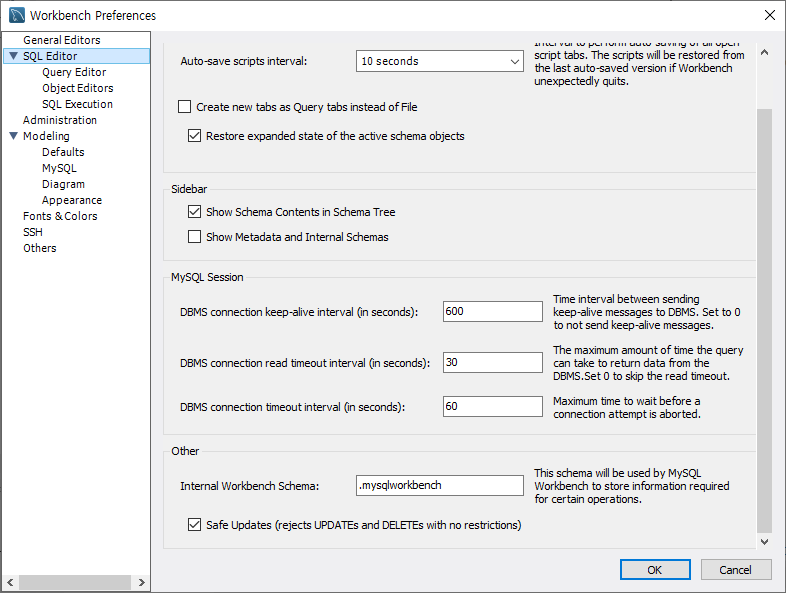786x593 pixels.
Task: Go to Fonts & Colors preferences
Action: pyautogui.click(x=60, y=217)
